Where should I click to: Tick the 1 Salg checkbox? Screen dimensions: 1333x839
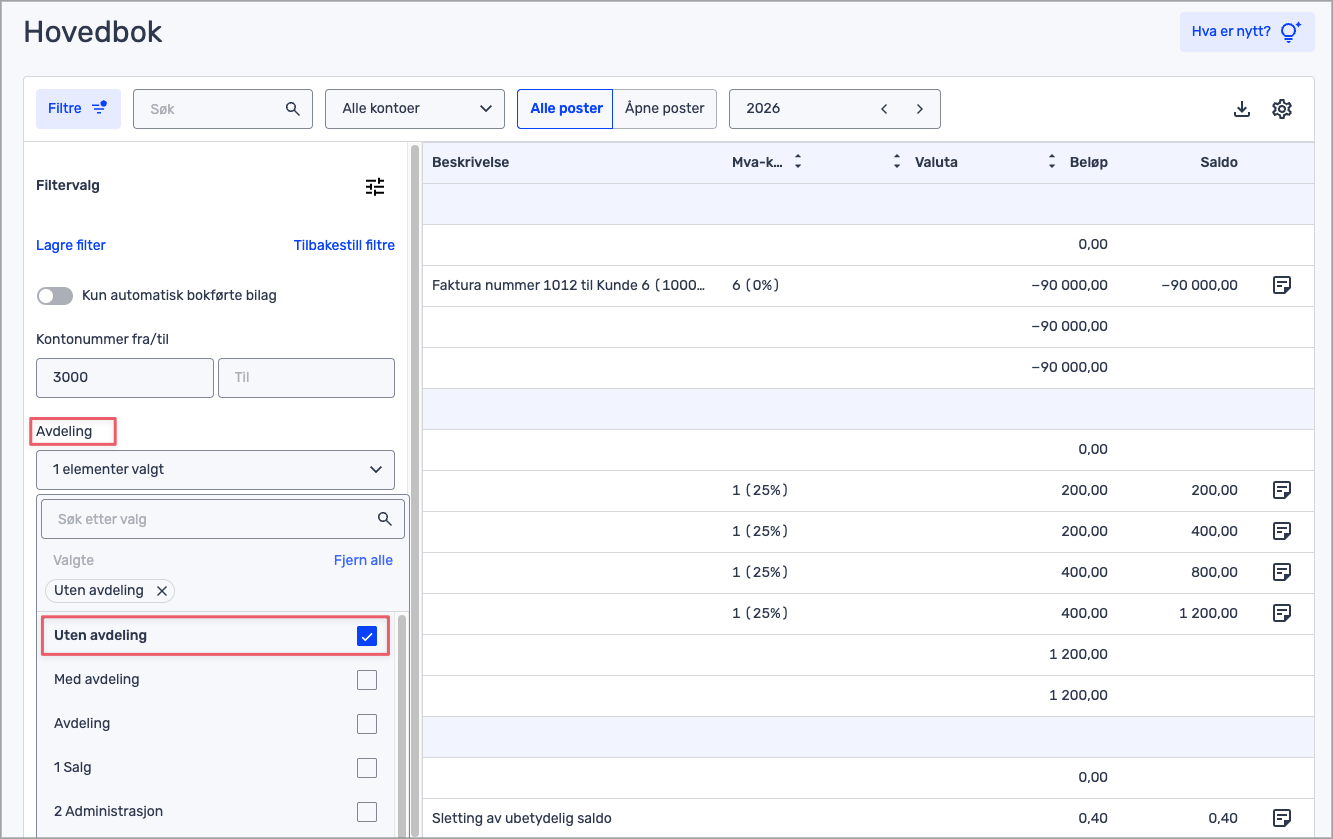point(367,768)
